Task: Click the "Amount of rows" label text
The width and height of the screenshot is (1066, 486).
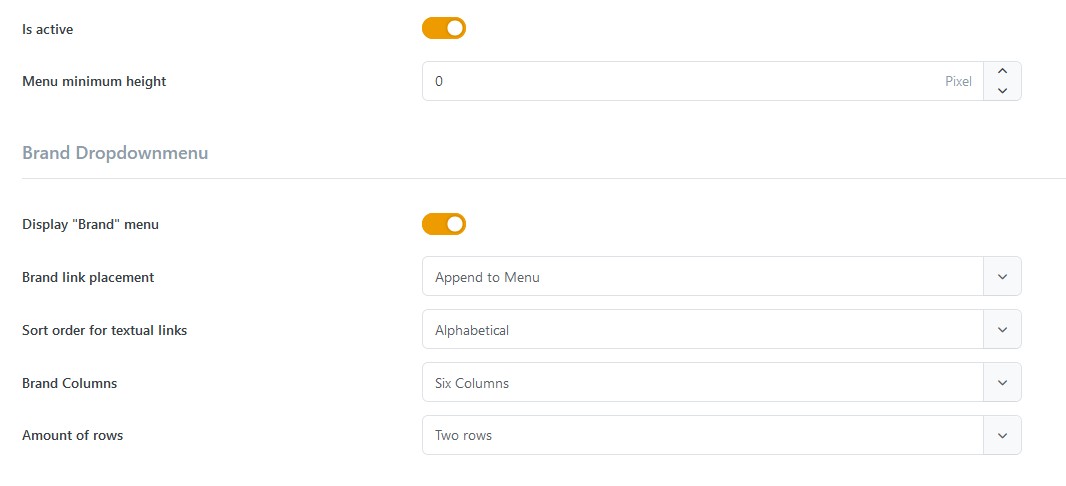Action: 72,436
